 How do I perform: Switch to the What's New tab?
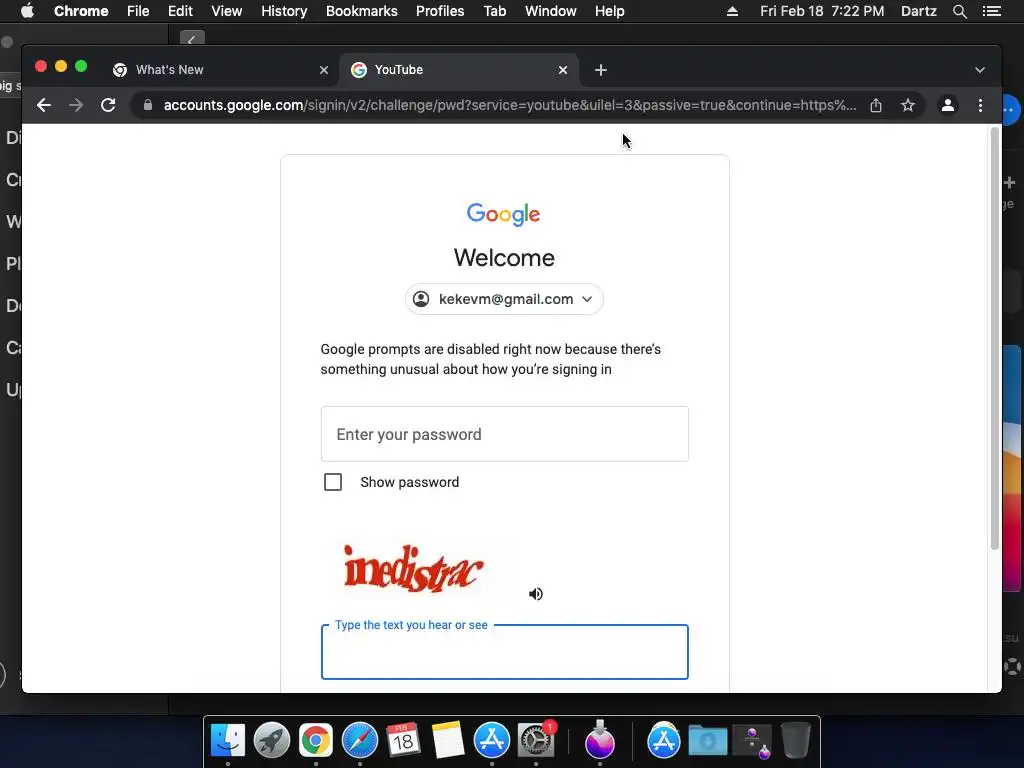point(221,70)
